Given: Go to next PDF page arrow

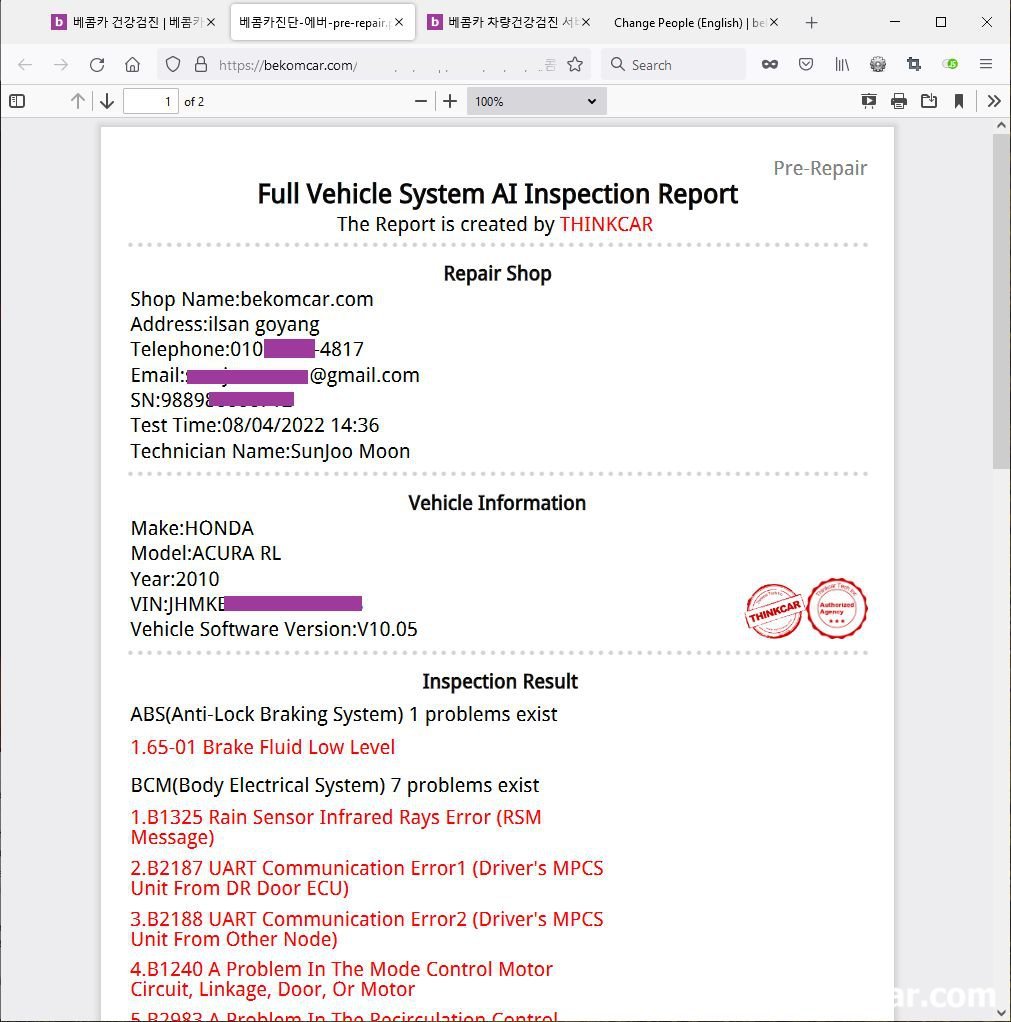Looking at the screenshot, I should [x=107, y=101].
